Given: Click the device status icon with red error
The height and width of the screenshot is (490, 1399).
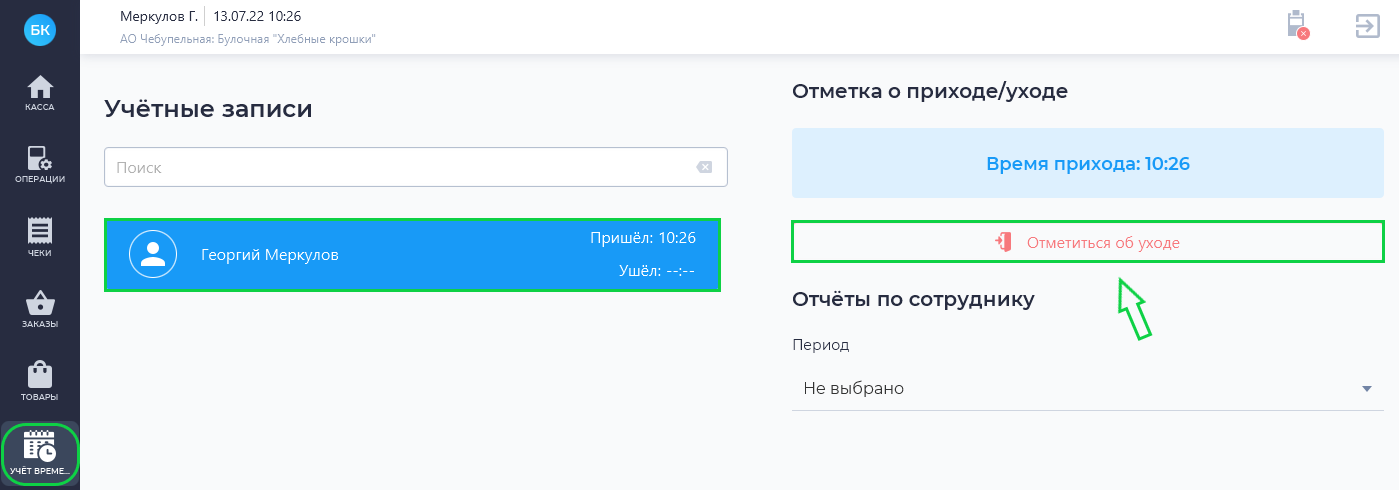Looking at the screenshot, I should (x=1297, y=26).
